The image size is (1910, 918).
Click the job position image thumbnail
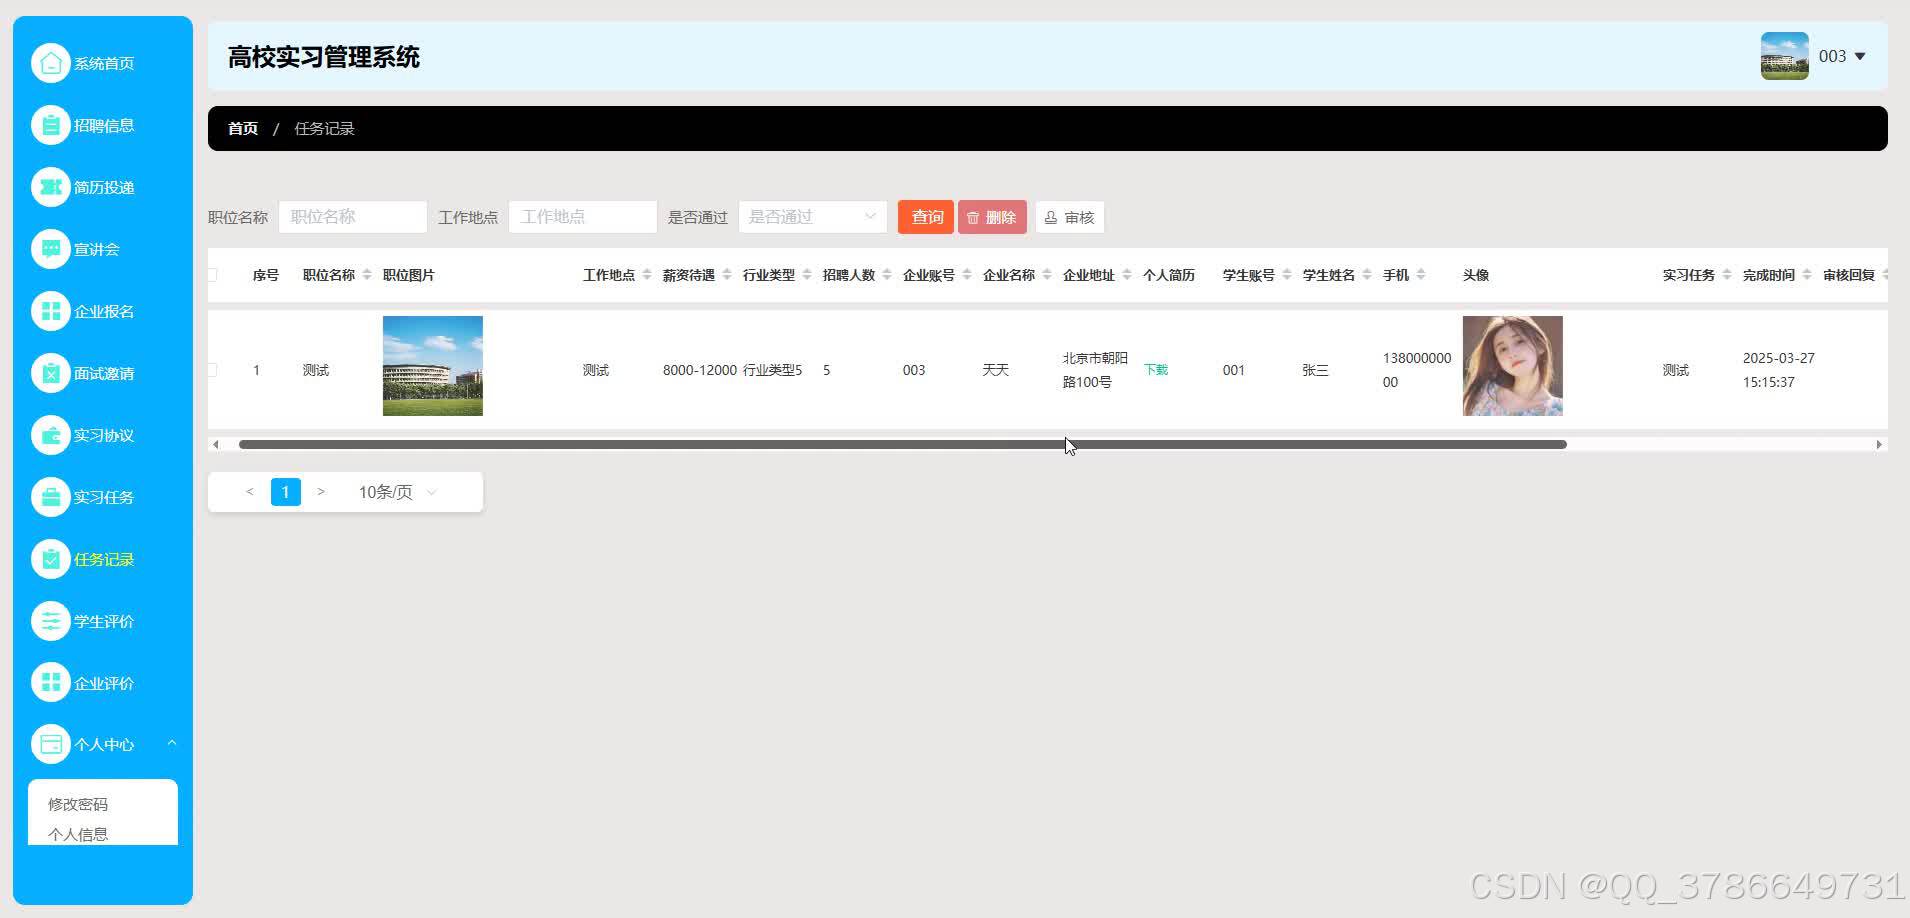tap(432, 365)
